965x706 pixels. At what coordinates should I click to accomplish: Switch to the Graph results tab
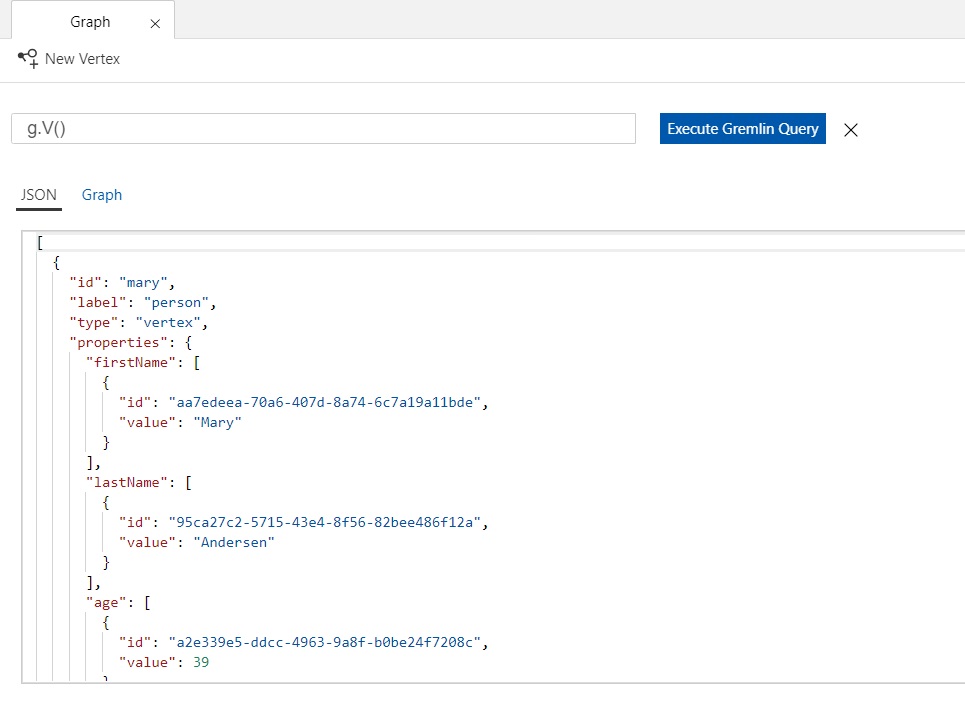click(x=102, y=195)
